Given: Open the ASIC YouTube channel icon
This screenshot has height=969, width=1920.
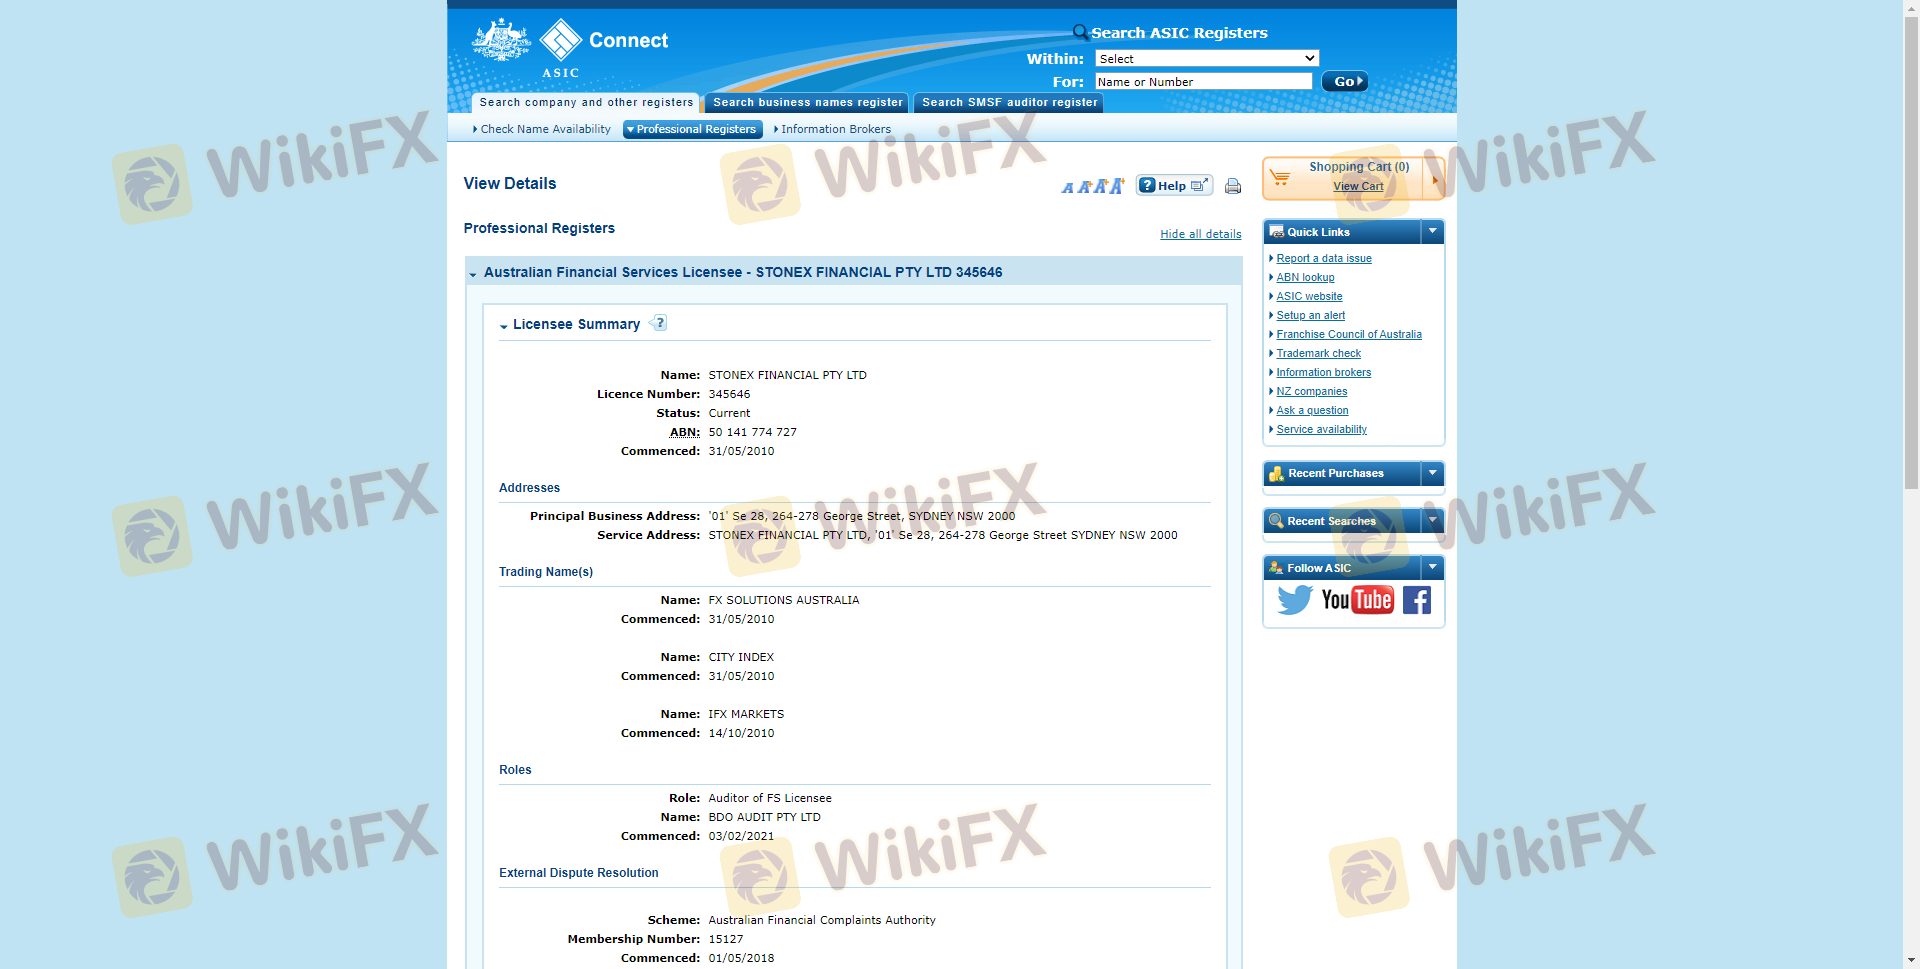Looking at the screenshot, I should (1357, 600).
